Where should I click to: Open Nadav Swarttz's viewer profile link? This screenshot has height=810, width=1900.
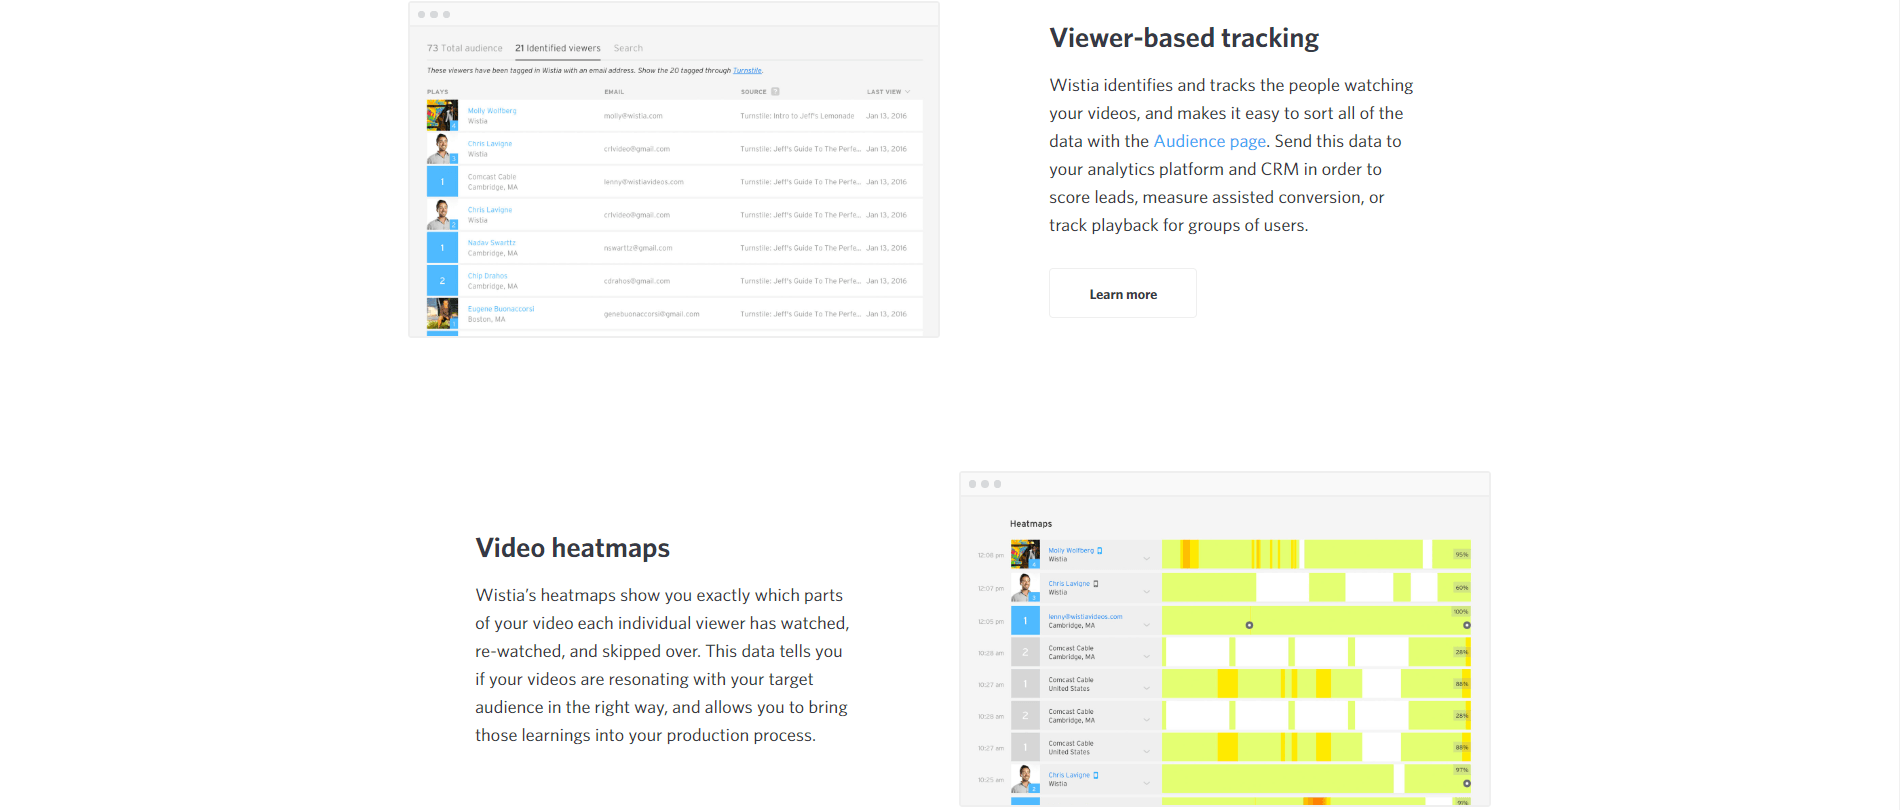tap(492, 243)
